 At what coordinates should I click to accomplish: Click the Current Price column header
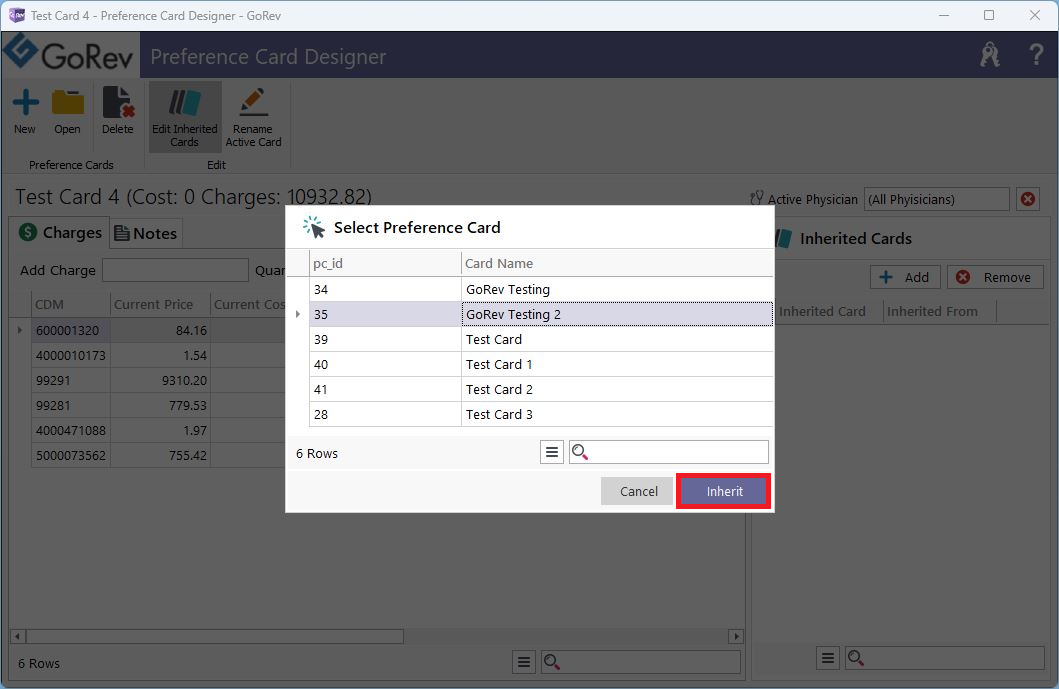160,305
